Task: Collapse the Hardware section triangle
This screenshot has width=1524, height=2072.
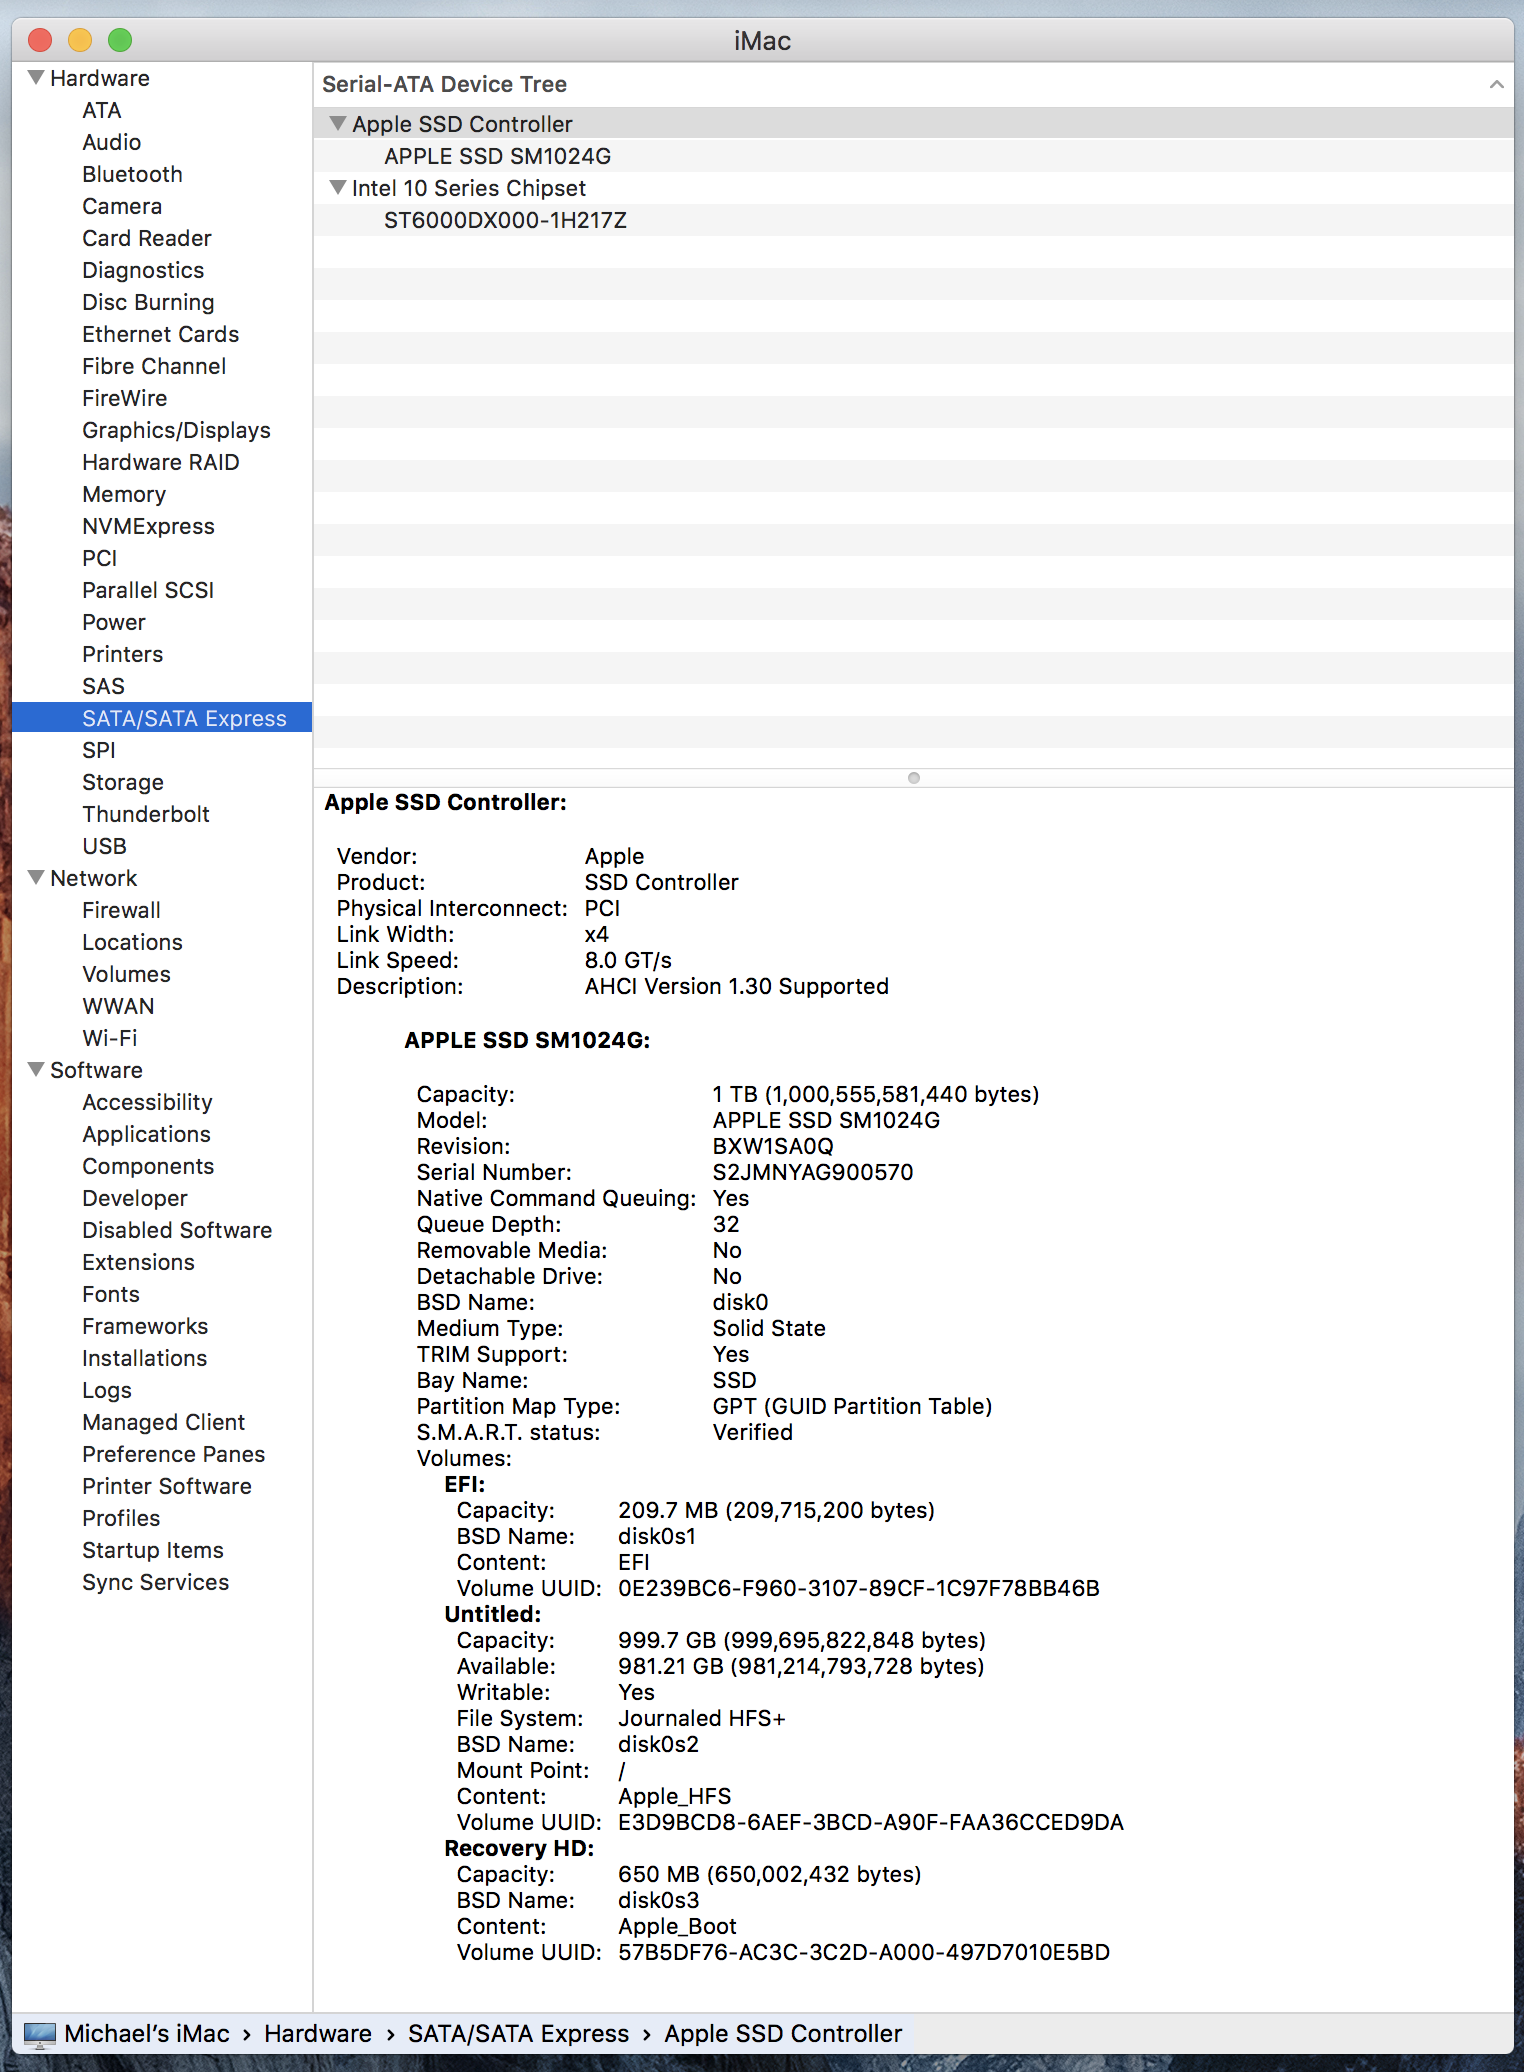Action: coord(36,78)
